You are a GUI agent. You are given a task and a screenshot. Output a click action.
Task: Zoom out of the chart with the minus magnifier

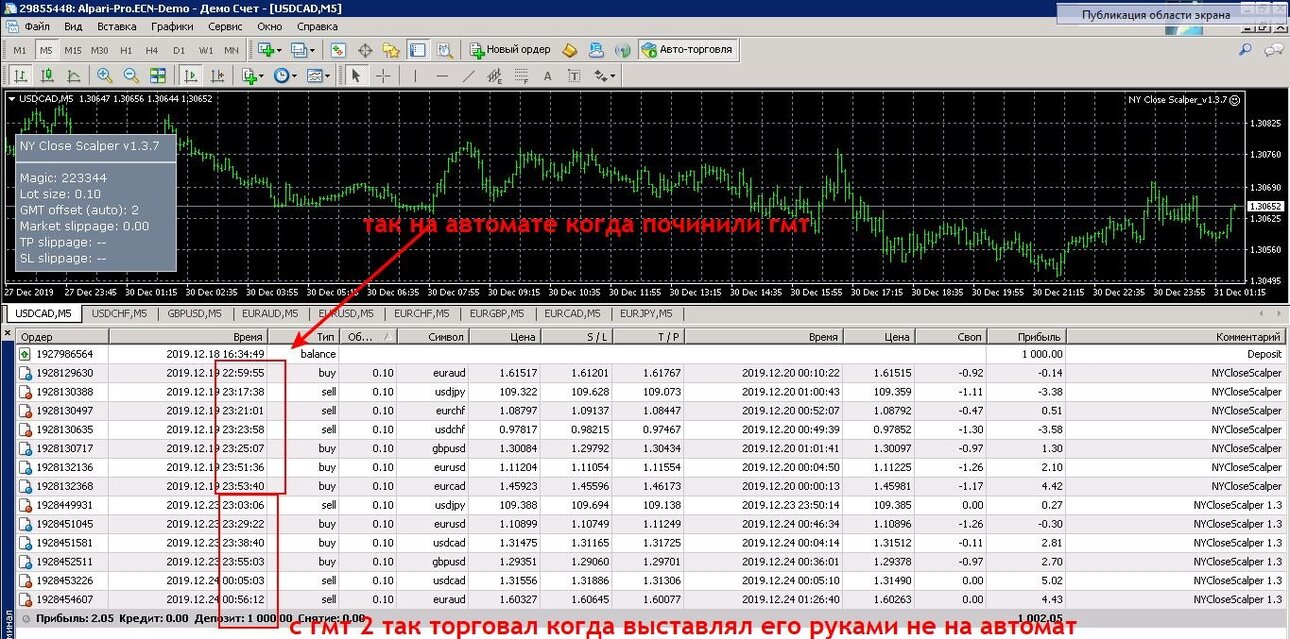click(131, 75)
